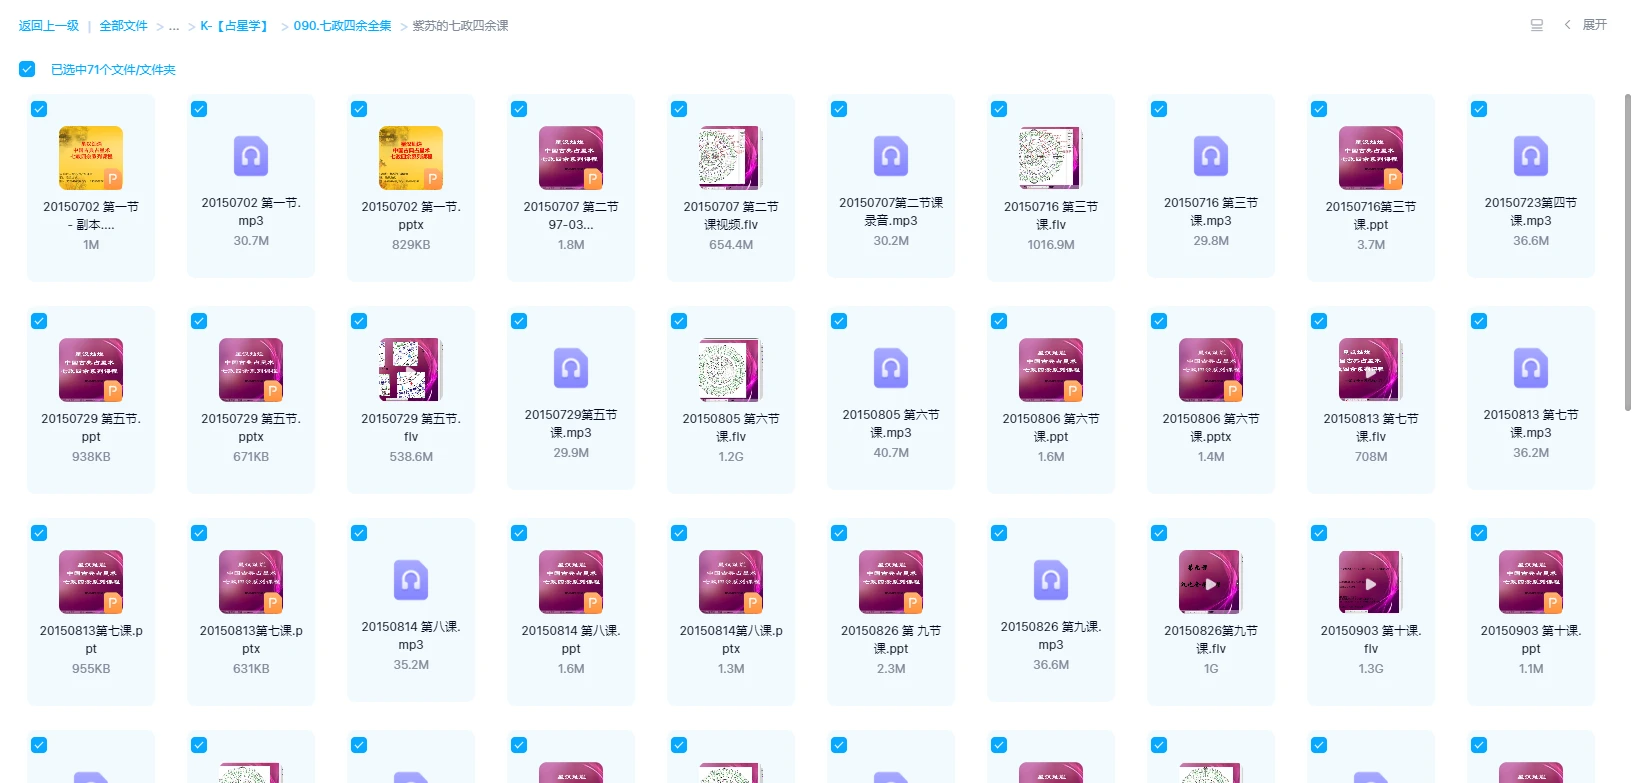Image resolution: width=1635 pixels, height=783 pixels.
Task: Click the 3.7M file size label
Action: (1371, 245)
